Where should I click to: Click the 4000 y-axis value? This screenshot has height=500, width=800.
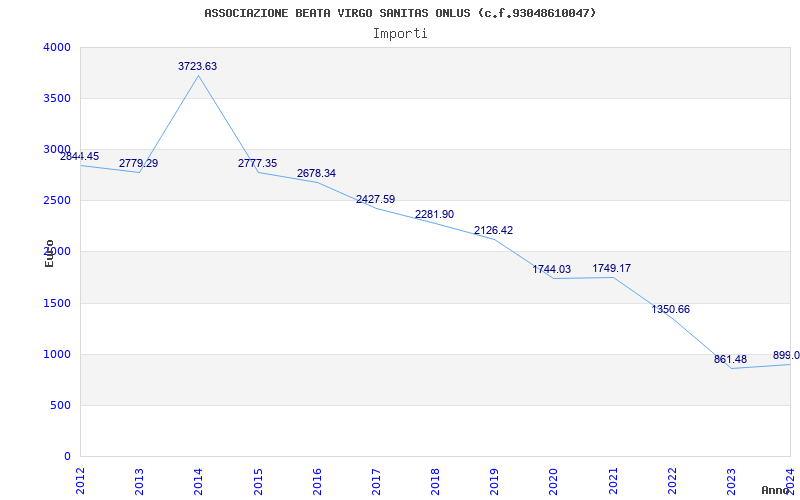57,48
